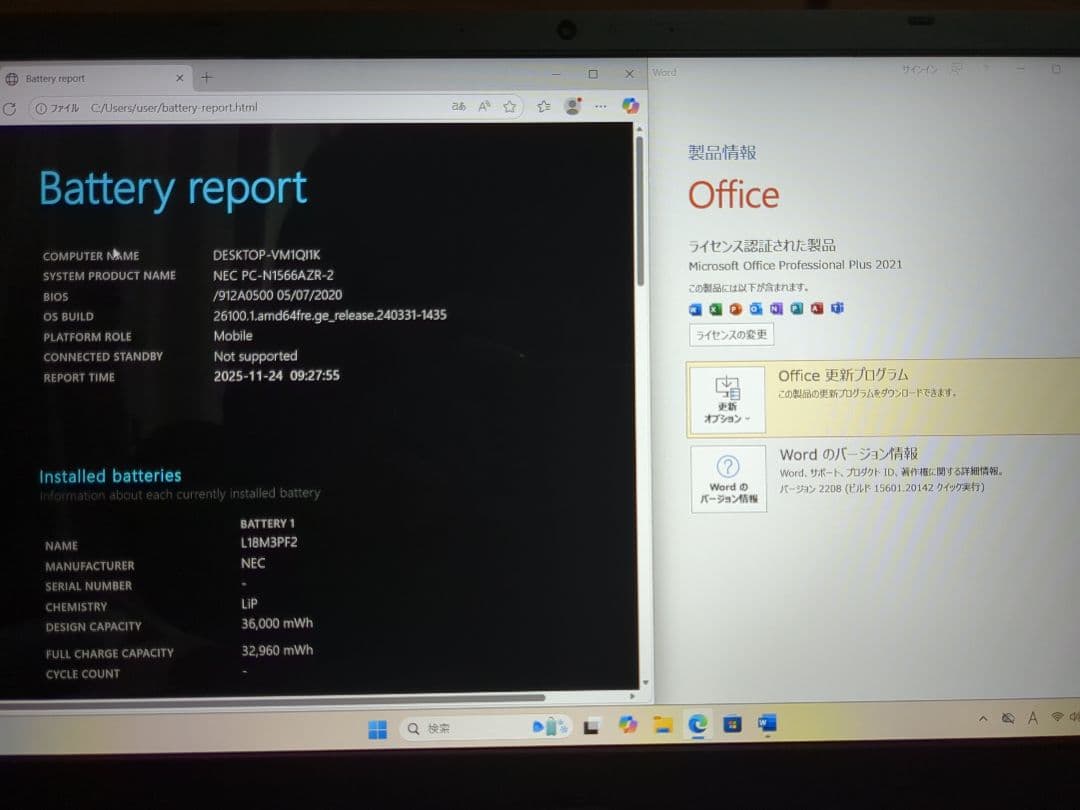Toggle the favorites star in the address bar
Viewport: 1080px width, 810px height.
coord(509,106)
